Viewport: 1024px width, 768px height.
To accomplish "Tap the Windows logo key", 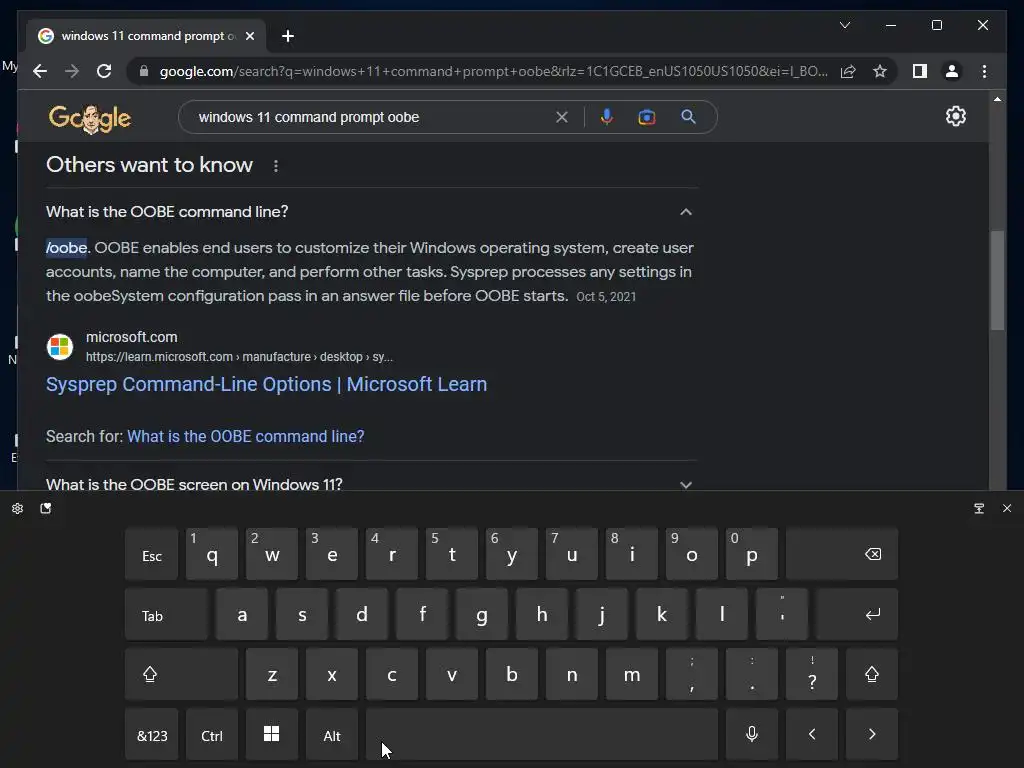I will click(x=272, y=735).
